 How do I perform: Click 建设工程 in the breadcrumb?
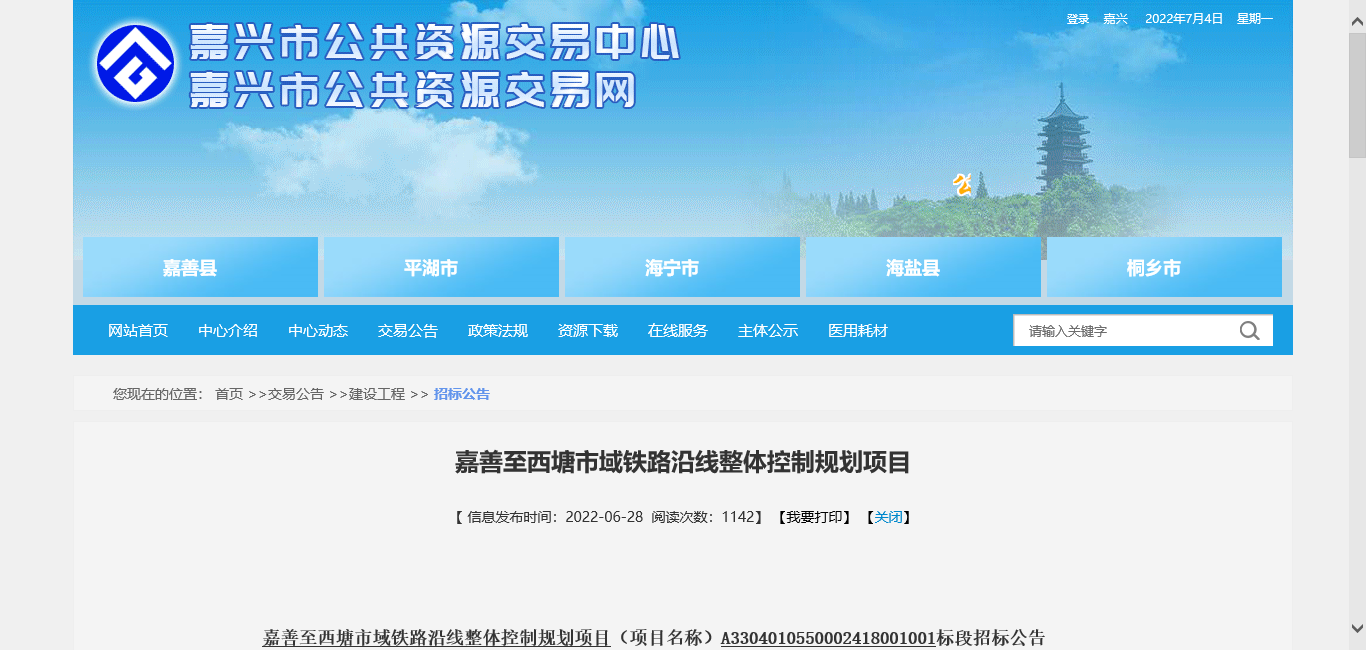[377, 394]
